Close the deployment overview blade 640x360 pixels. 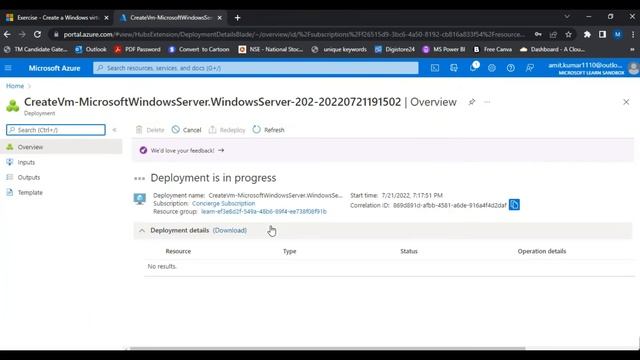(x=626, y=102)
